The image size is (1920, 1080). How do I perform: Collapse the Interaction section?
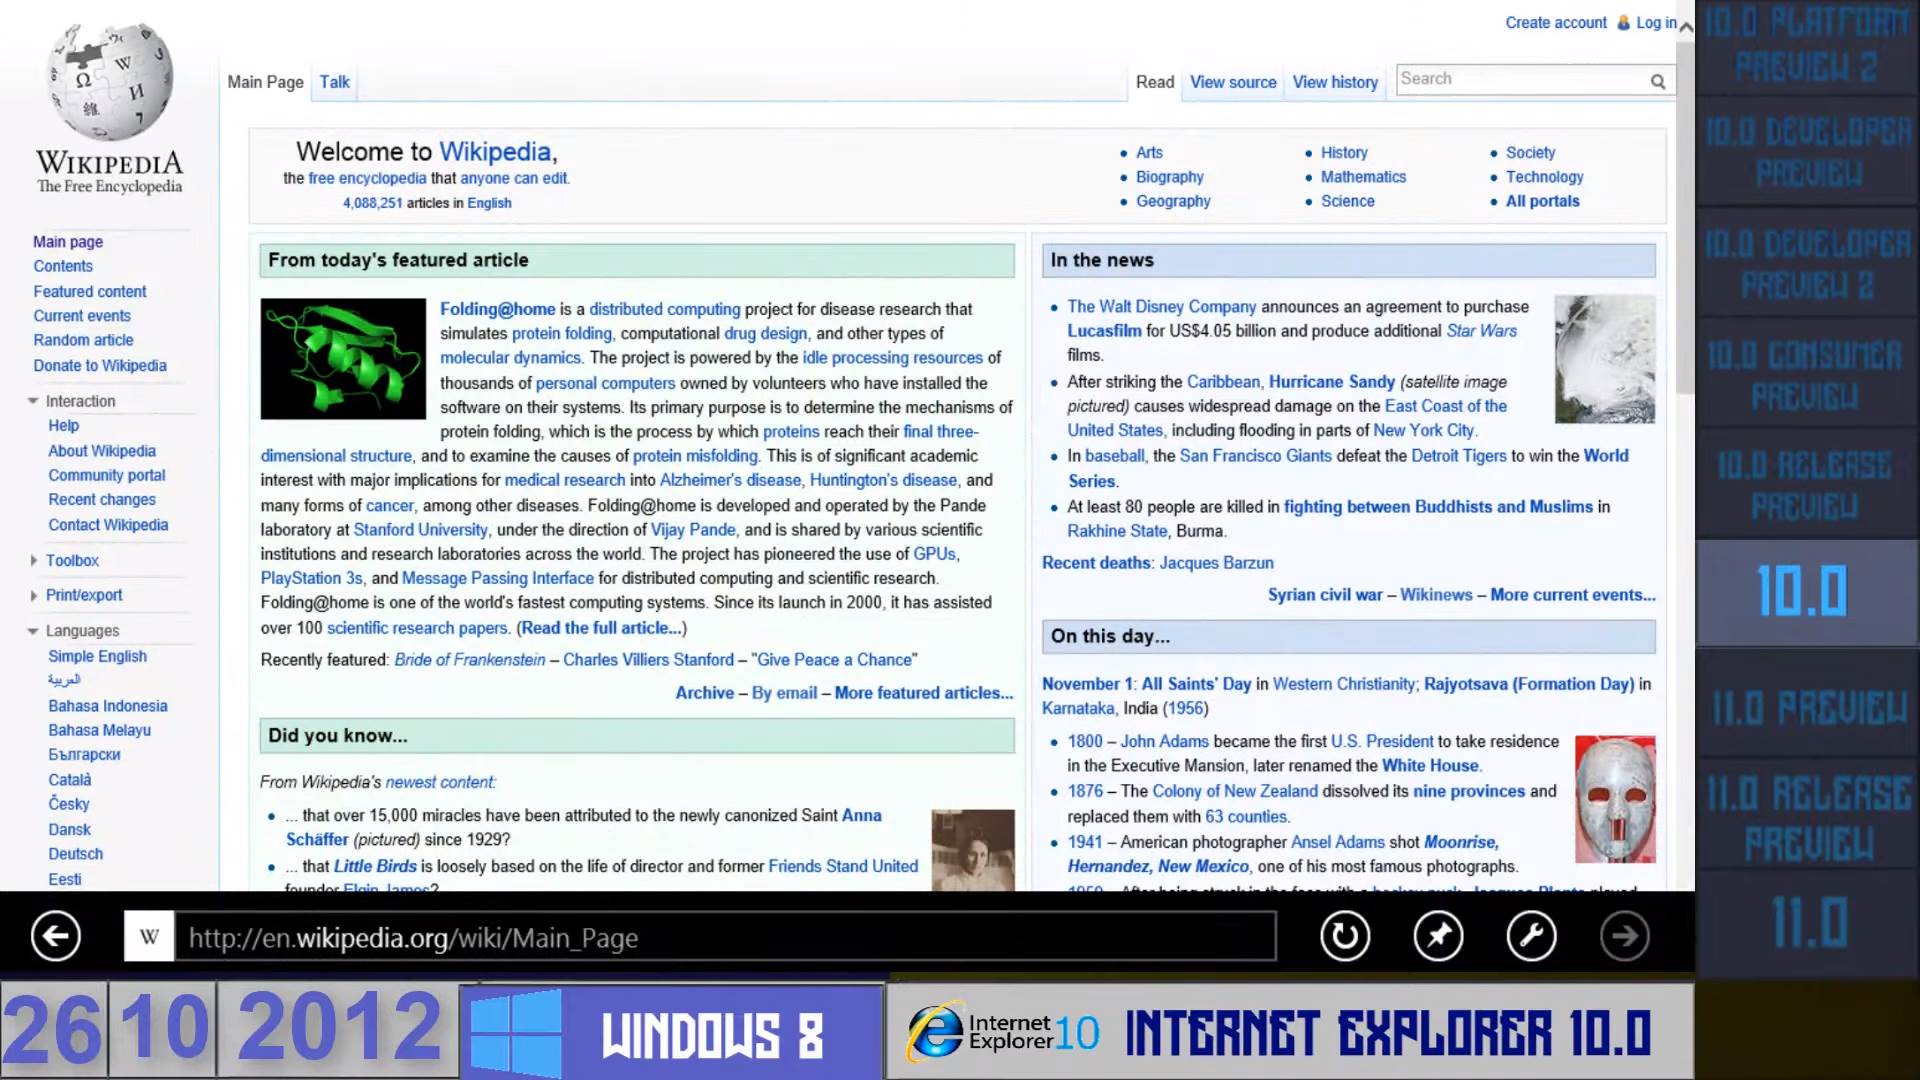[32, 400]
